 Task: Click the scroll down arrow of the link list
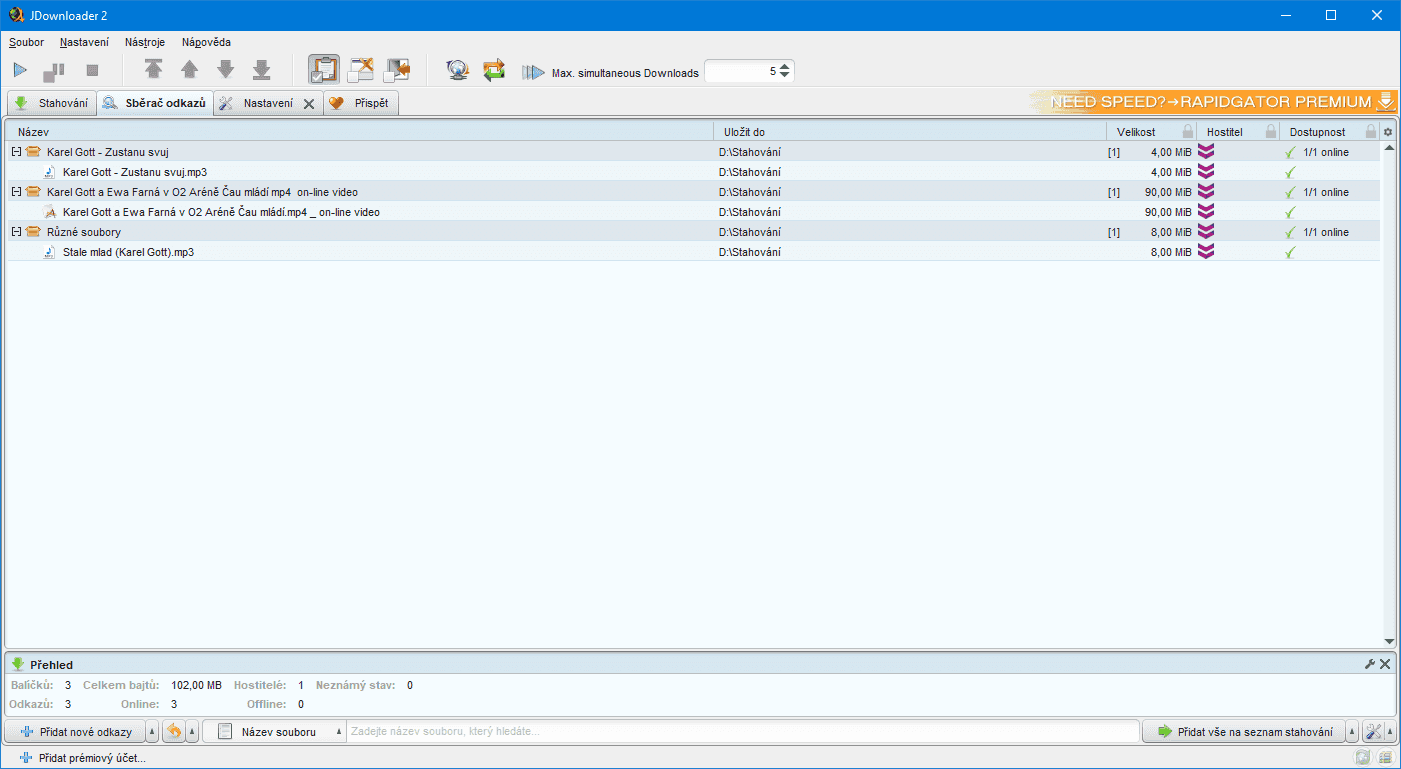[x=1388, y=641]
